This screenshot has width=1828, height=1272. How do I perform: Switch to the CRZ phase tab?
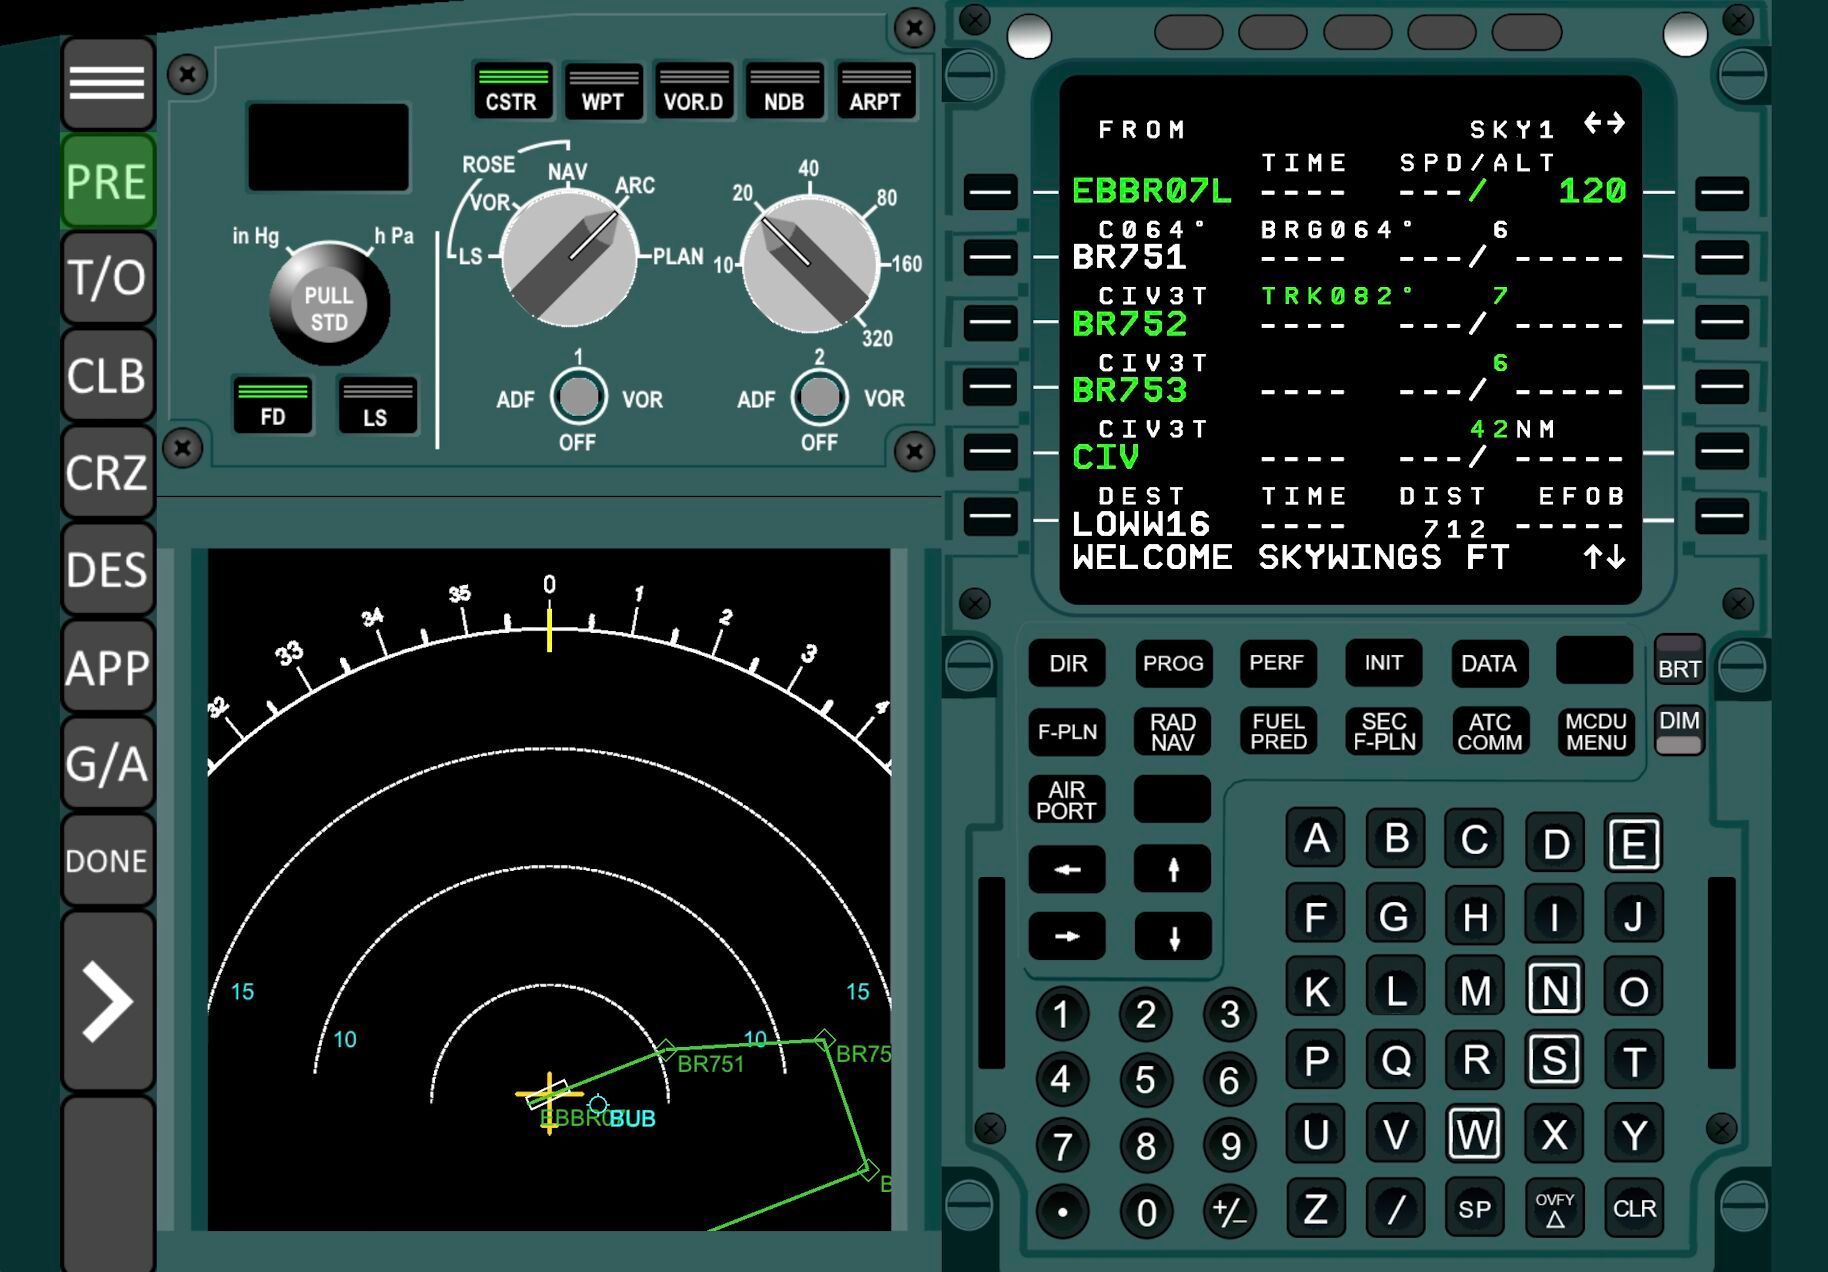(x=107, y=472)
